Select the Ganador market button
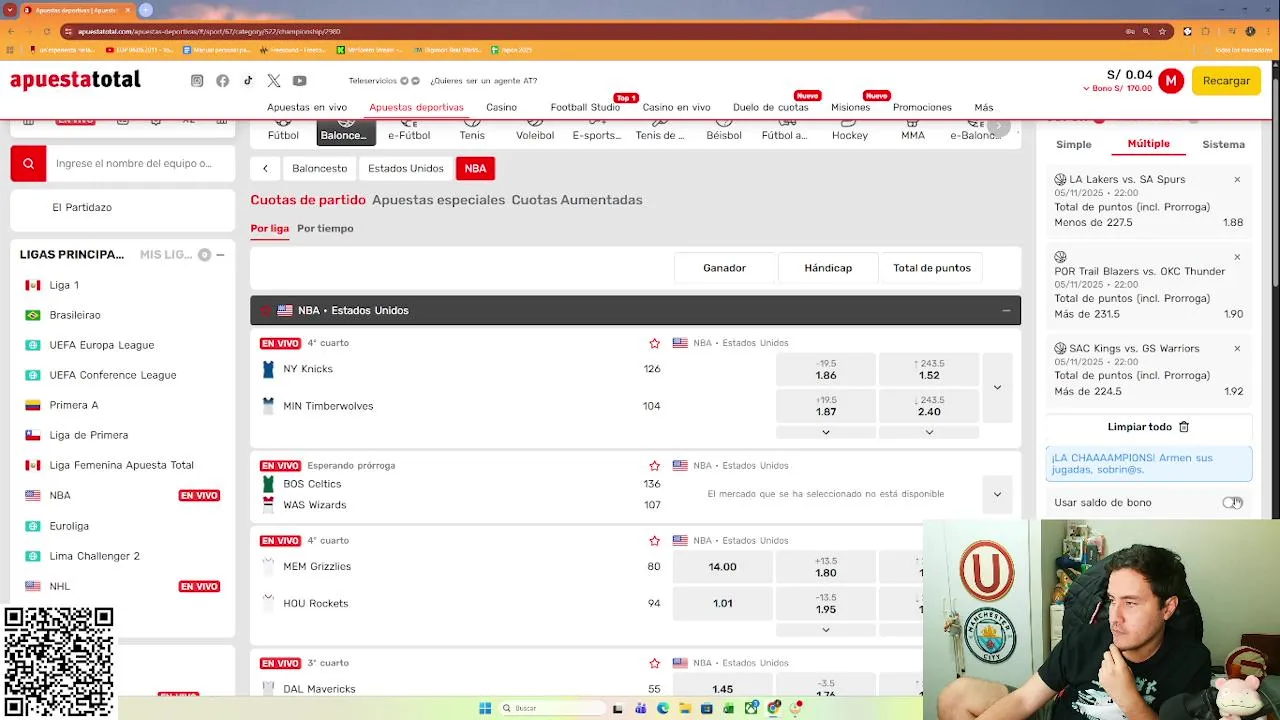 [724, 268]
